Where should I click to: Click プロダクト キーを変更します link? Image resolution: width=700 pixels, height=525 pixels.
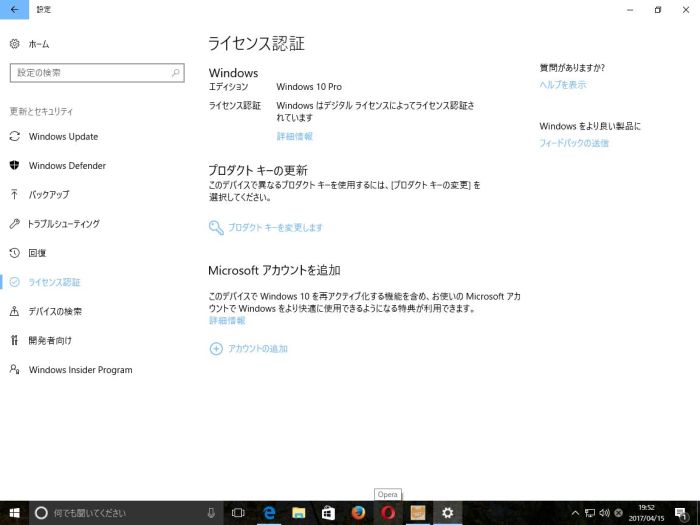point(274,228)
